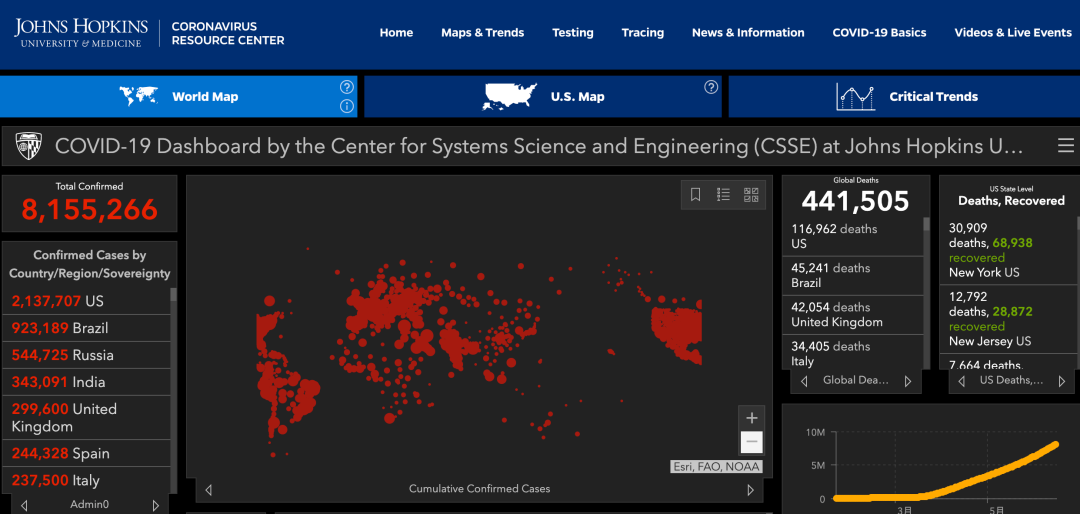Screen dimensions: 1080x514
Task: Click the Esri, FAO, NOAA attribution
Action: (717, 467)
